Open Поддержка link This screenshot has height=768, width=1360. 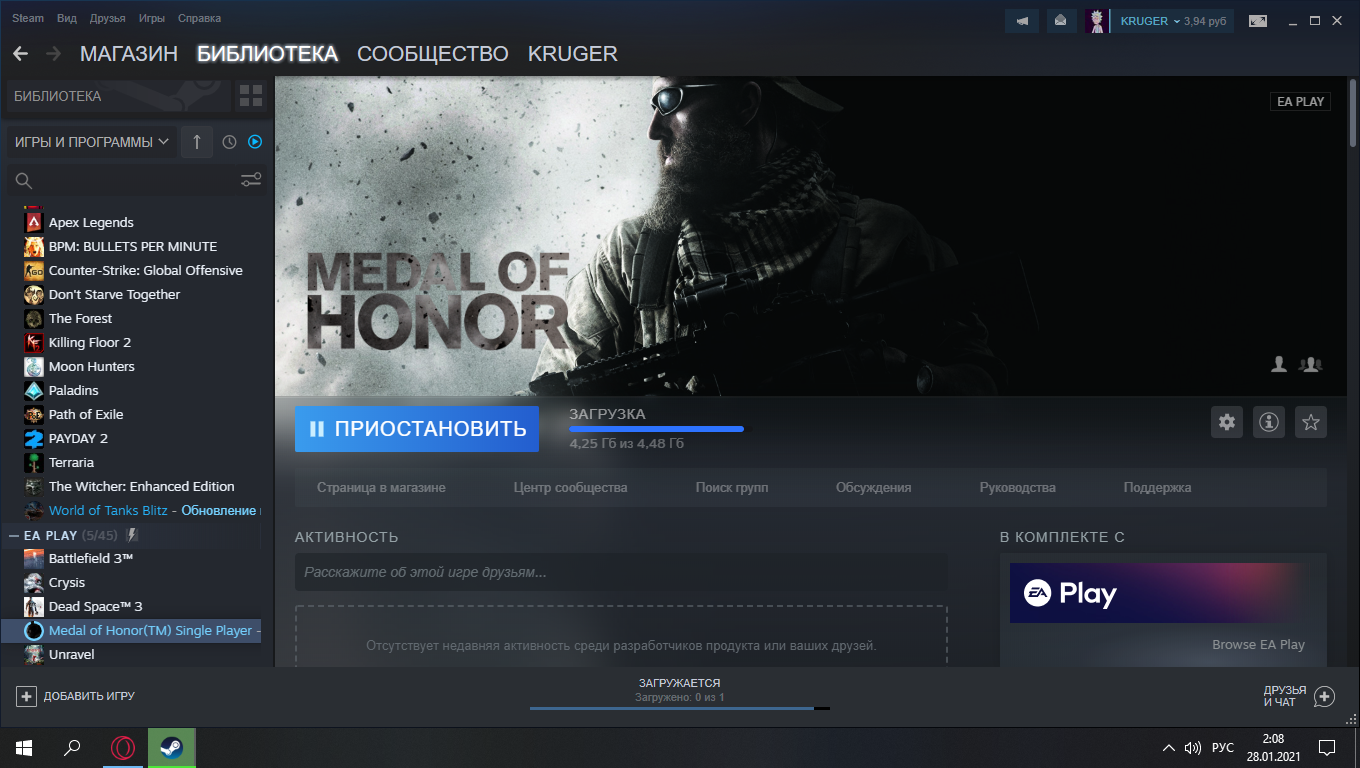click(1157, 488)
